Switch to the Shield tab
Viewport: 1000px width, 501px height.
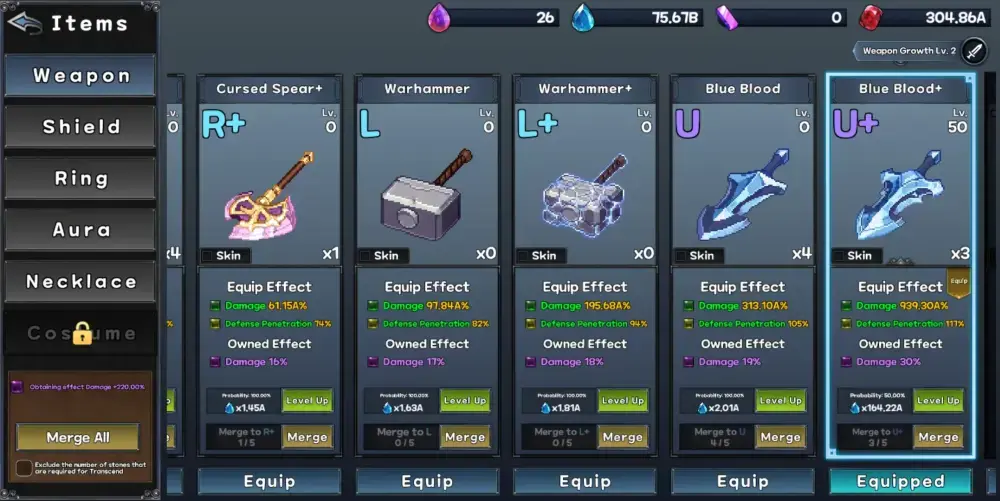click(80, 127)
